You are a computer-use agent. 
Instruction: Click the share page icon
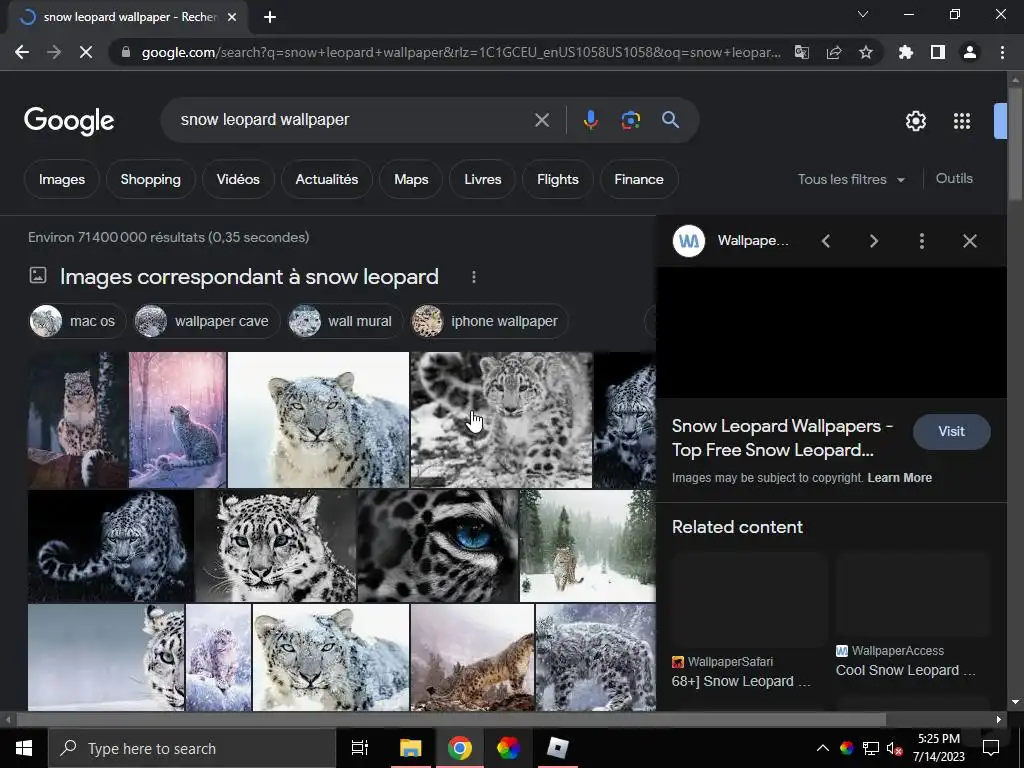pyautogui.click(x=834, y=52)
